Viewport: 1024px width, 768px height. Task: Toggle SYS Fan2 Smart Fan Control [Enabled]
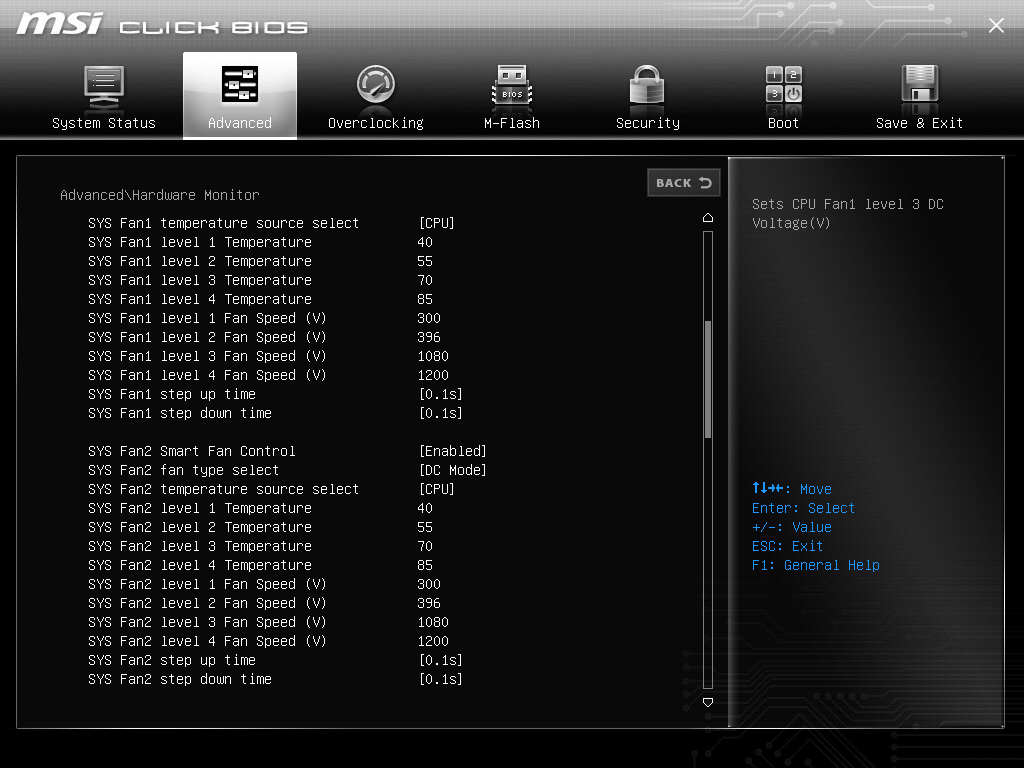coord(453,451)
